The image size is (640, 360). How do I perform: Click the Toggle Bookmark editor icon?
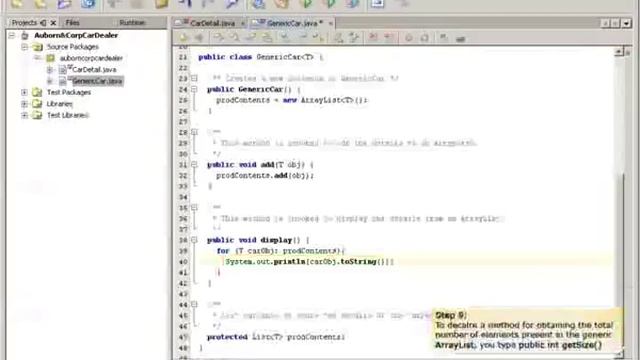coord(318,38)
